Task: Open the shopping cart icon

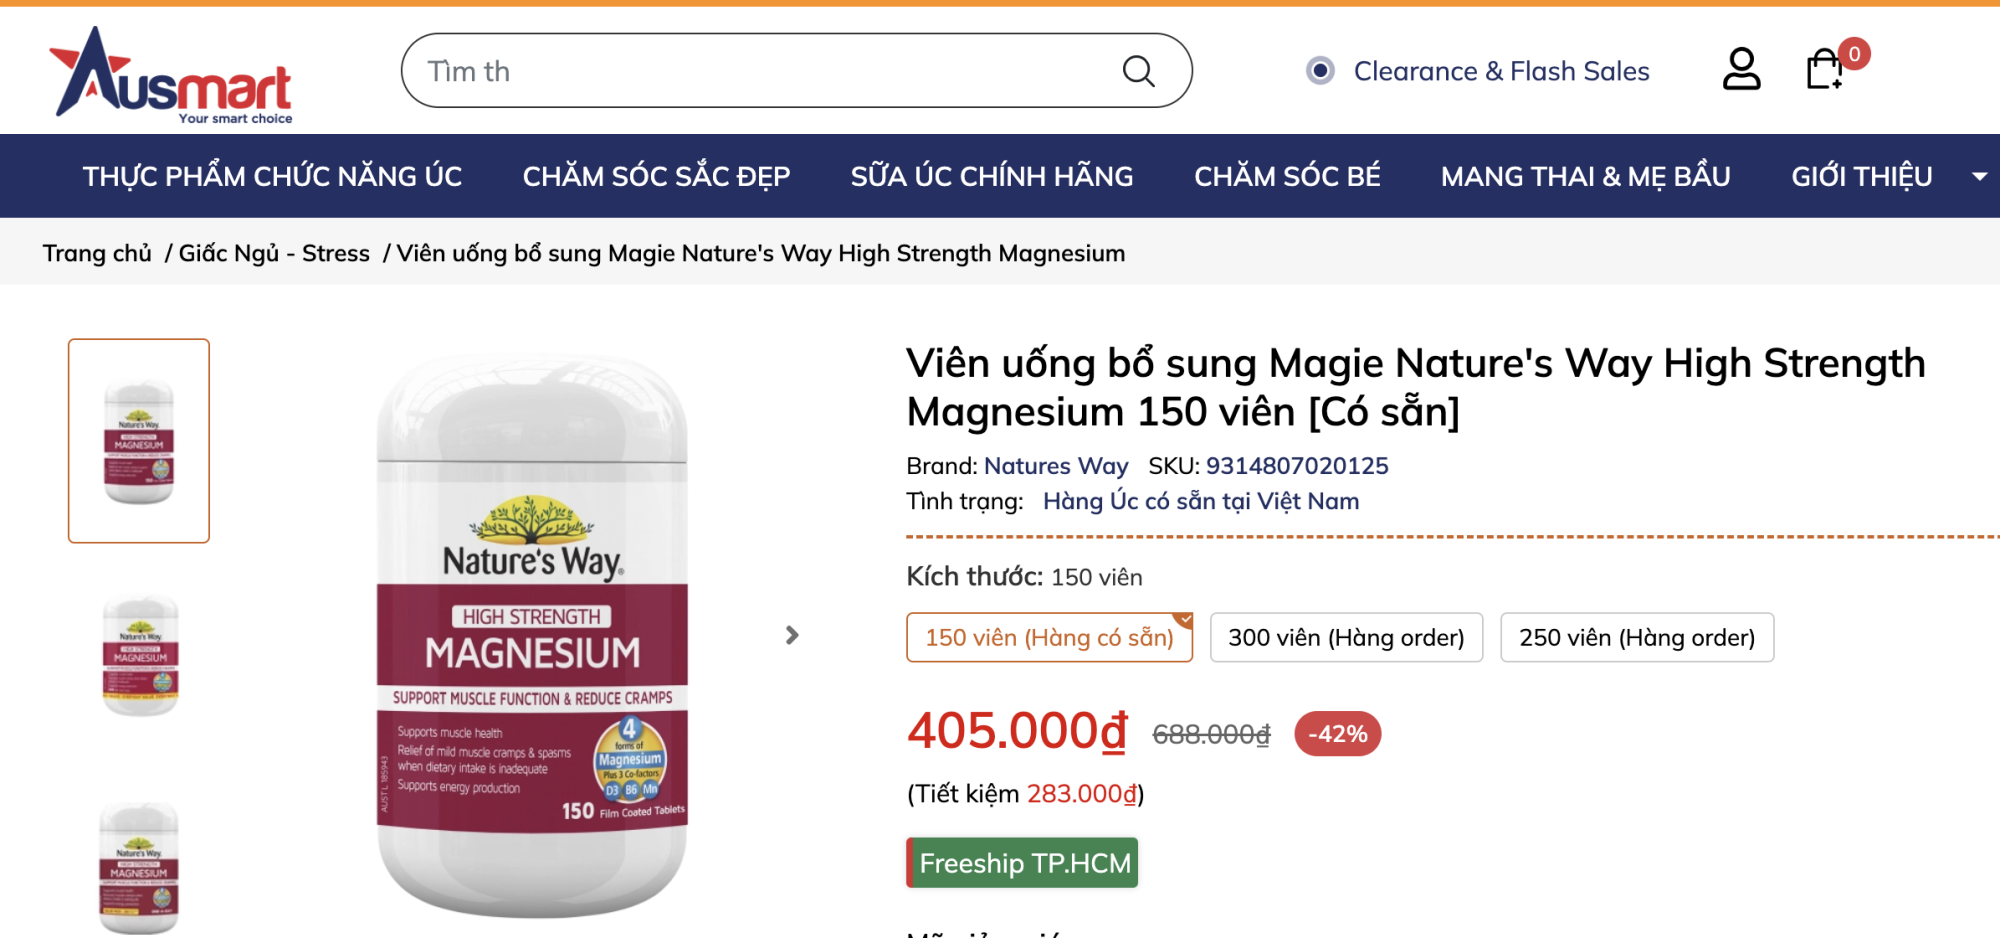Action: 1825,70
